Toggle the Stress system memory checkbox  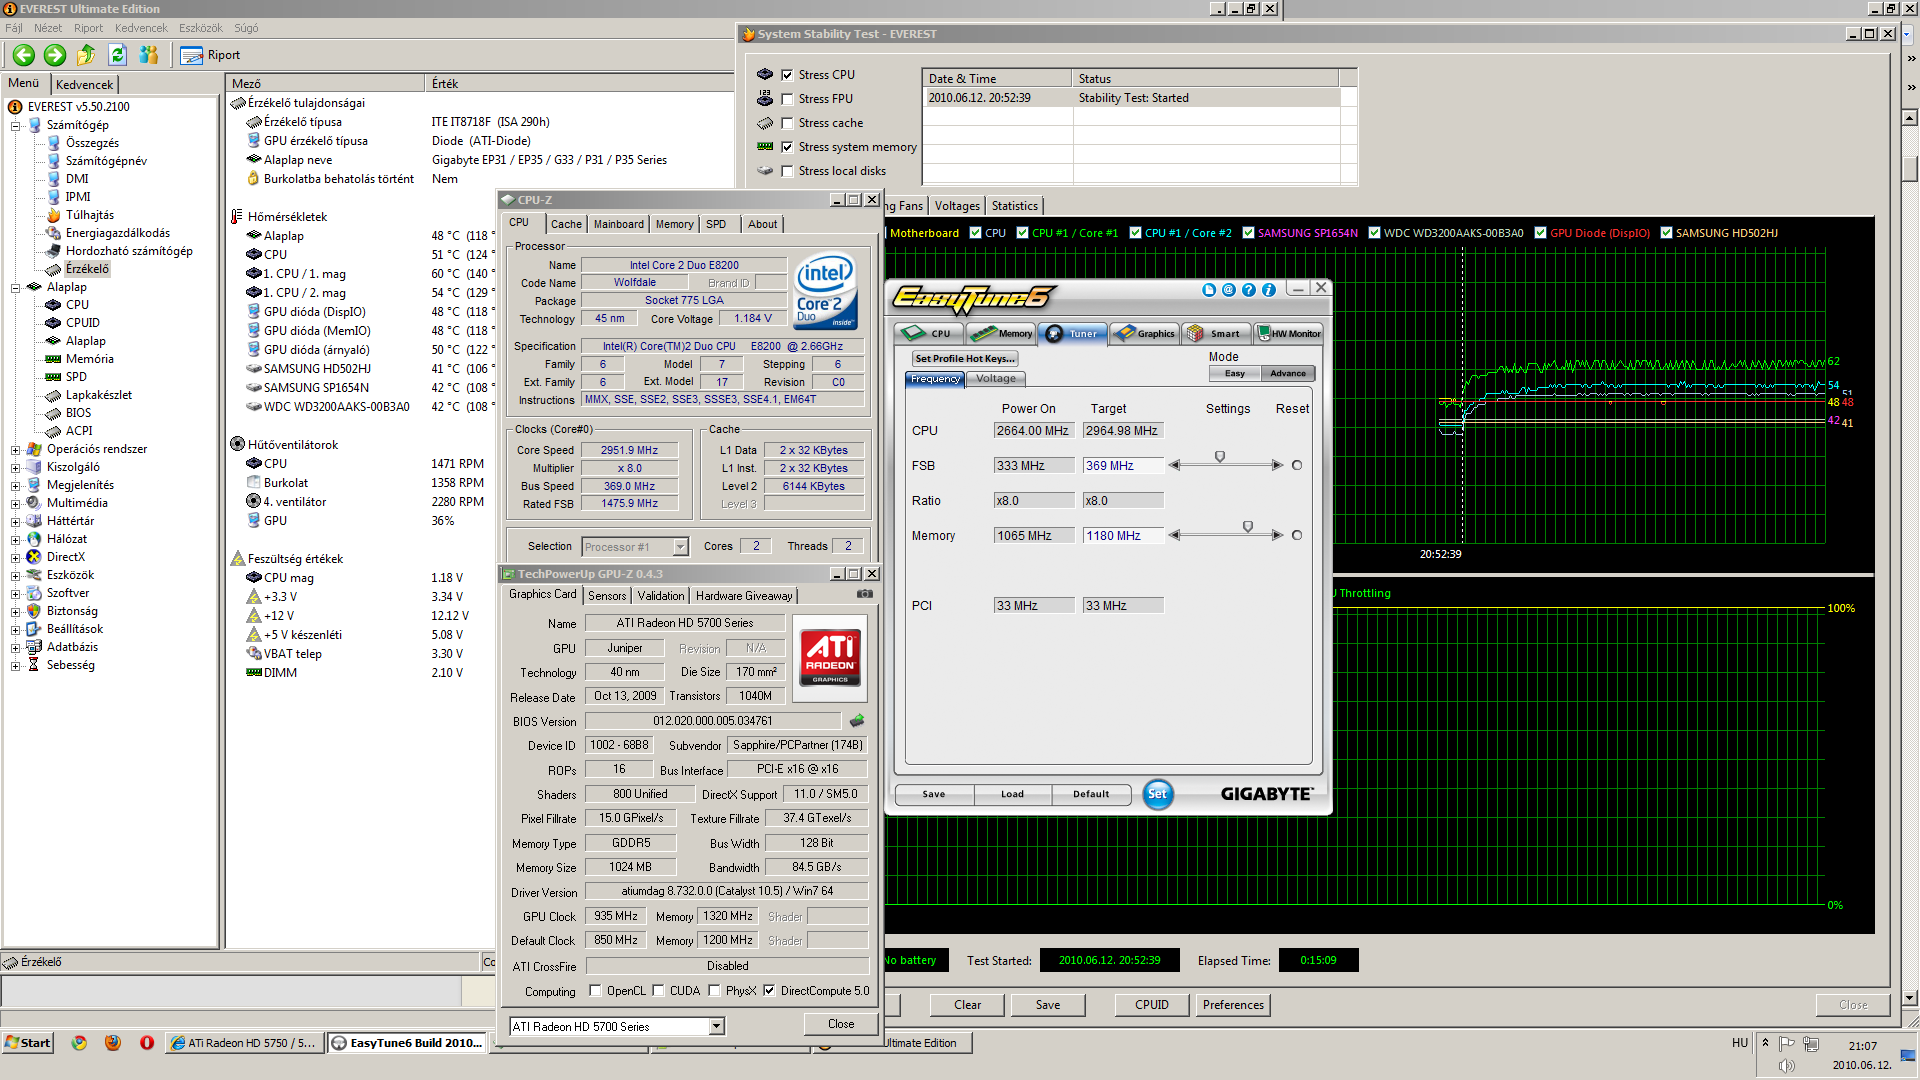(787, 147)
